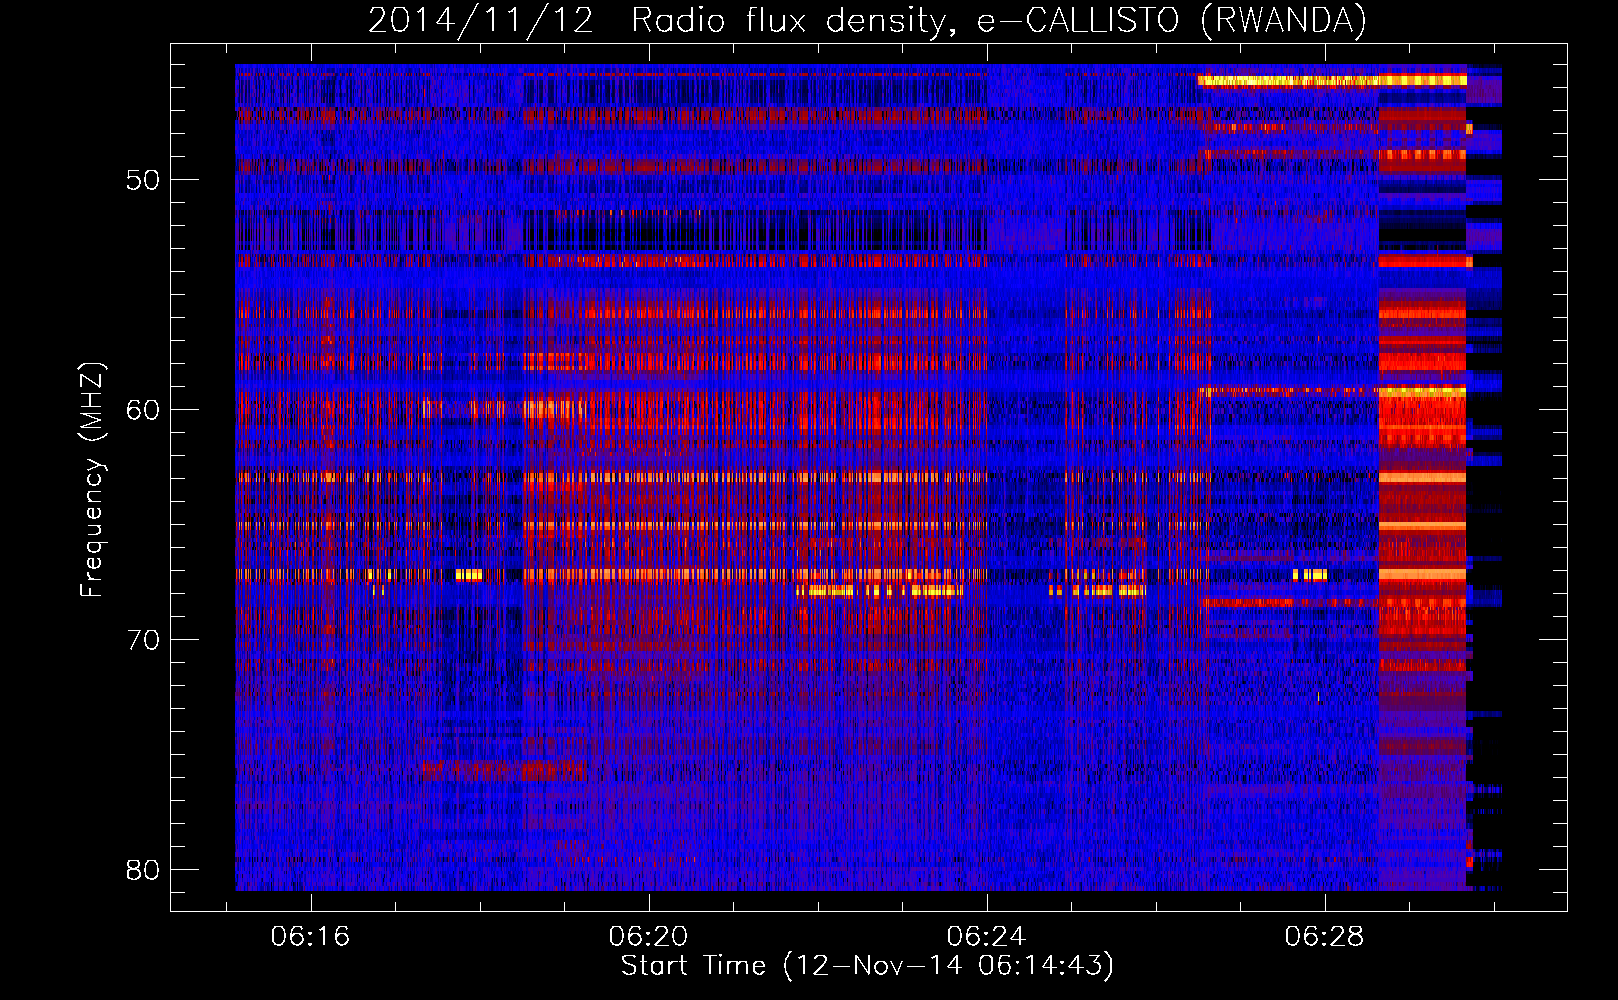Click the 06:20 time tick label
This screenshot has width=1618, height=1000.
[648, 937]
